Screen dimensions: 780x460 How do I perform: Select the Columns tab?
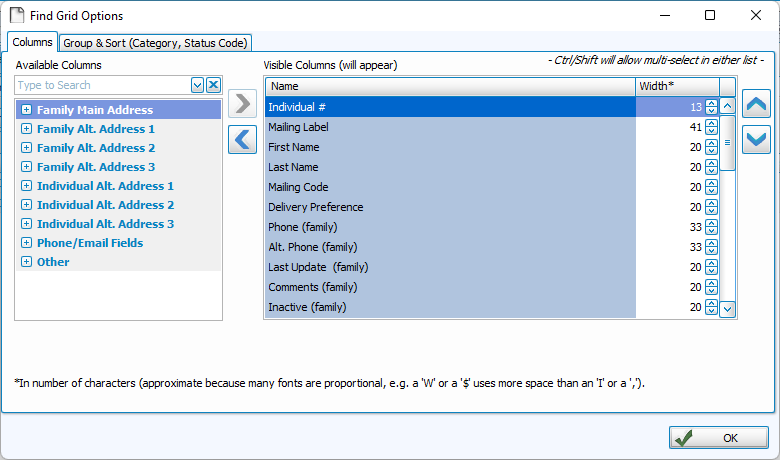point(32,42)
